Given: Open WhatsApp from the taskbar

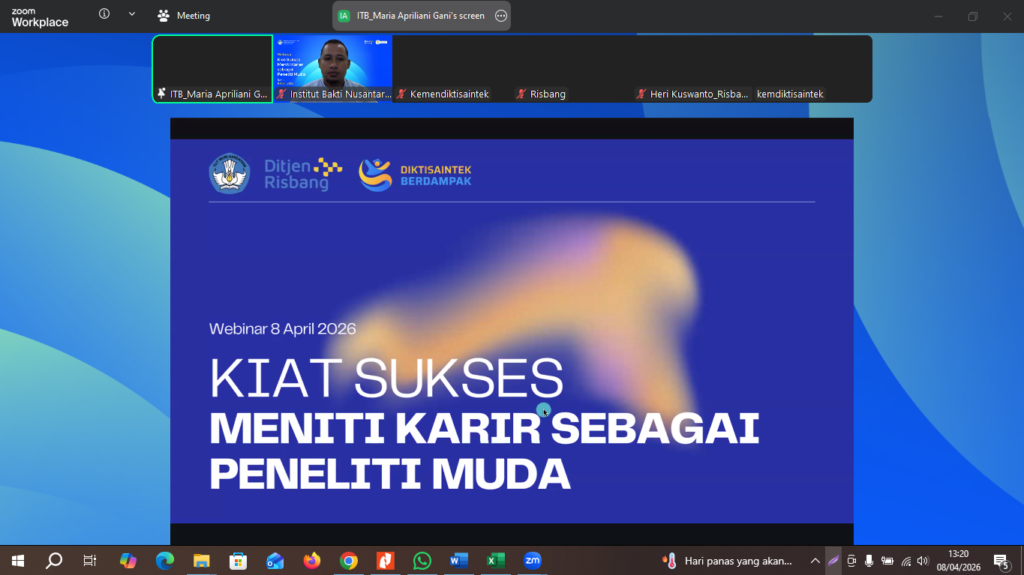Looking at the screenshot, I should tap(422, 560).
